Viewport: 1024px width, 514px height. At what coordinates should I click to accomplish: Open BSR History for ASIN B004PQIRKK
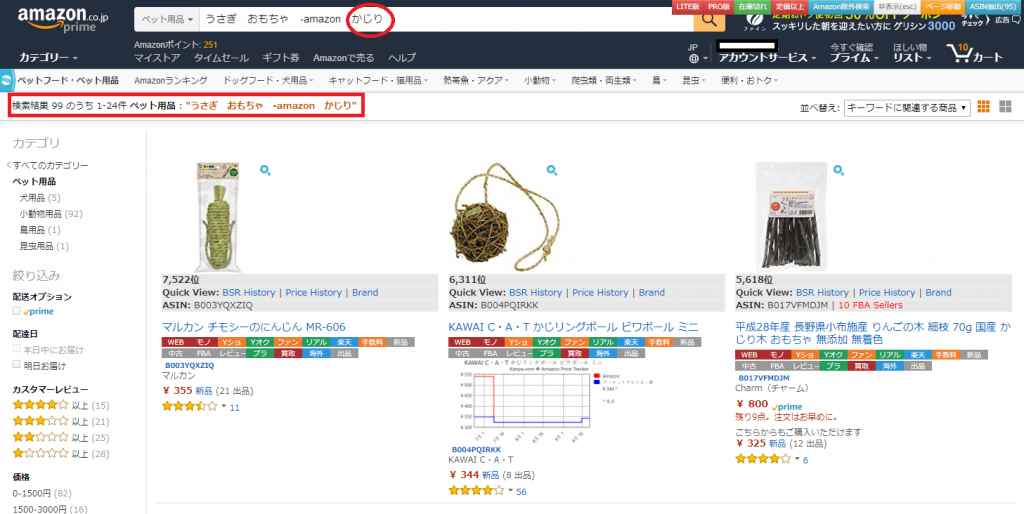536,293
